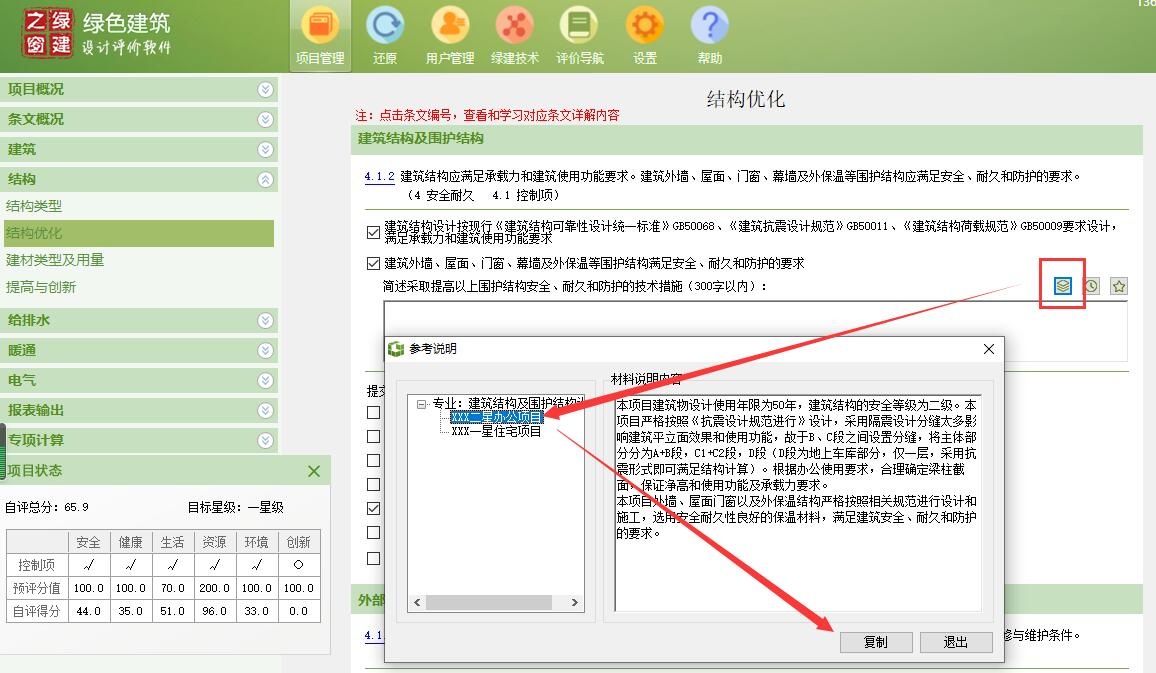Open 设置 gear icon
The width and height of the screenshot is (1156, 673).
pyautogui.click(x=645, y=35)
